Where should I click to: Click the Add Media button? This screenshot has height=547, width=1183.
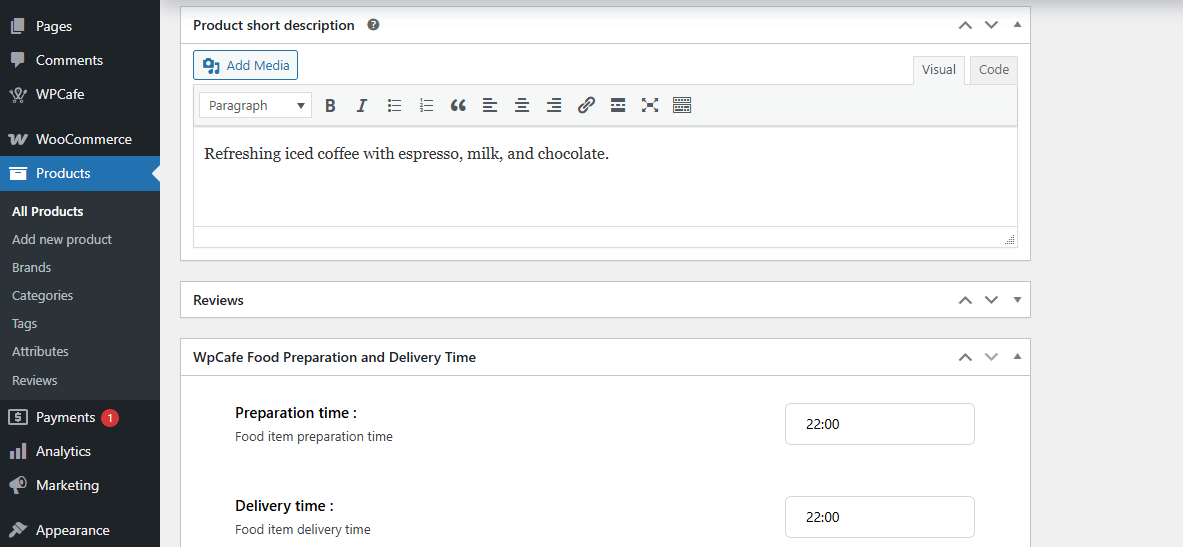[x=245, y=66]
